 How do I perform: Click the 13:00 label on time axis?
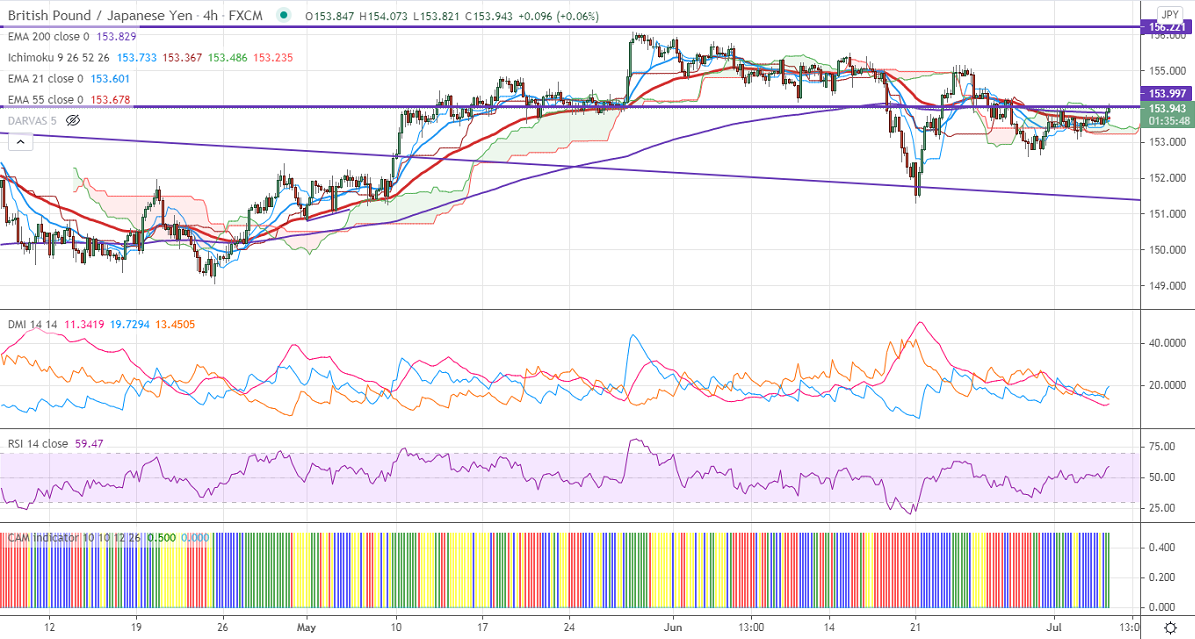750,628
